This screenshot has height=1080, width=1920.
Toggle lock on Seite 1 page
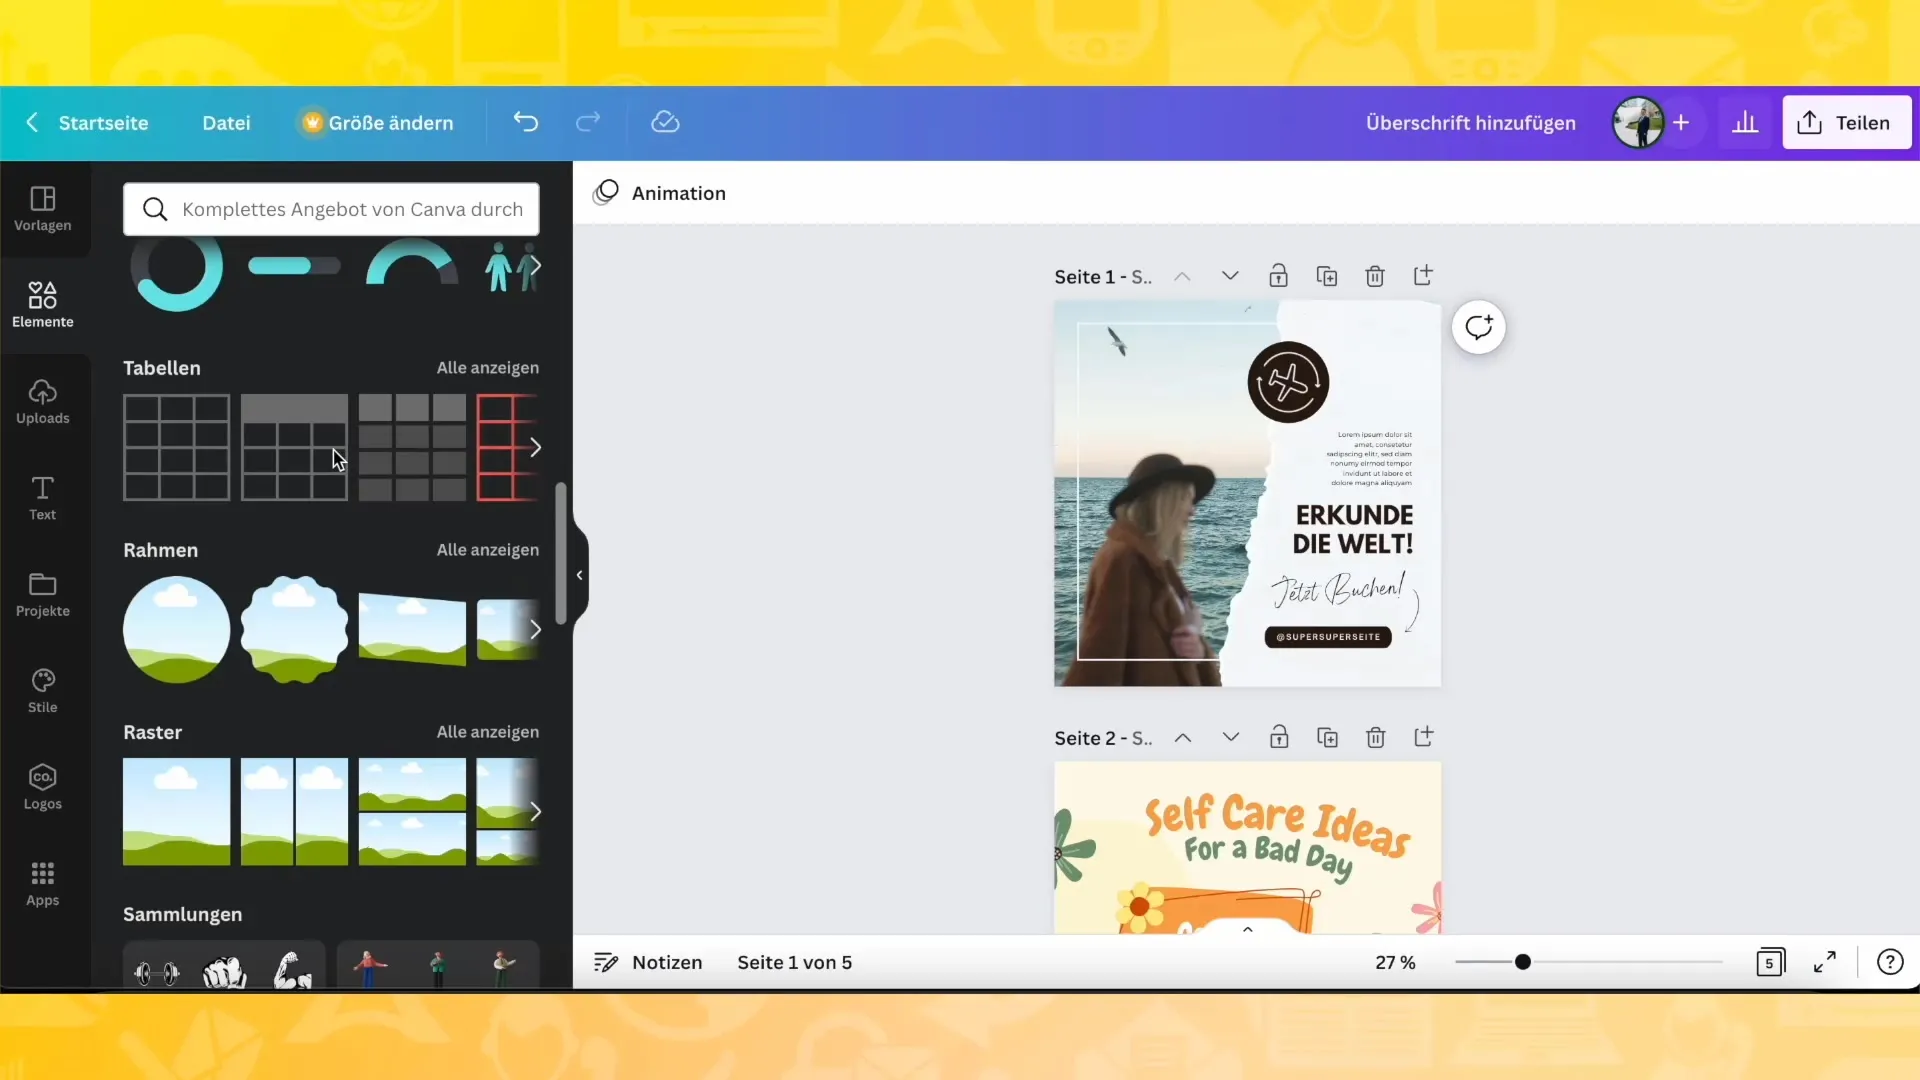[1278, 276]
